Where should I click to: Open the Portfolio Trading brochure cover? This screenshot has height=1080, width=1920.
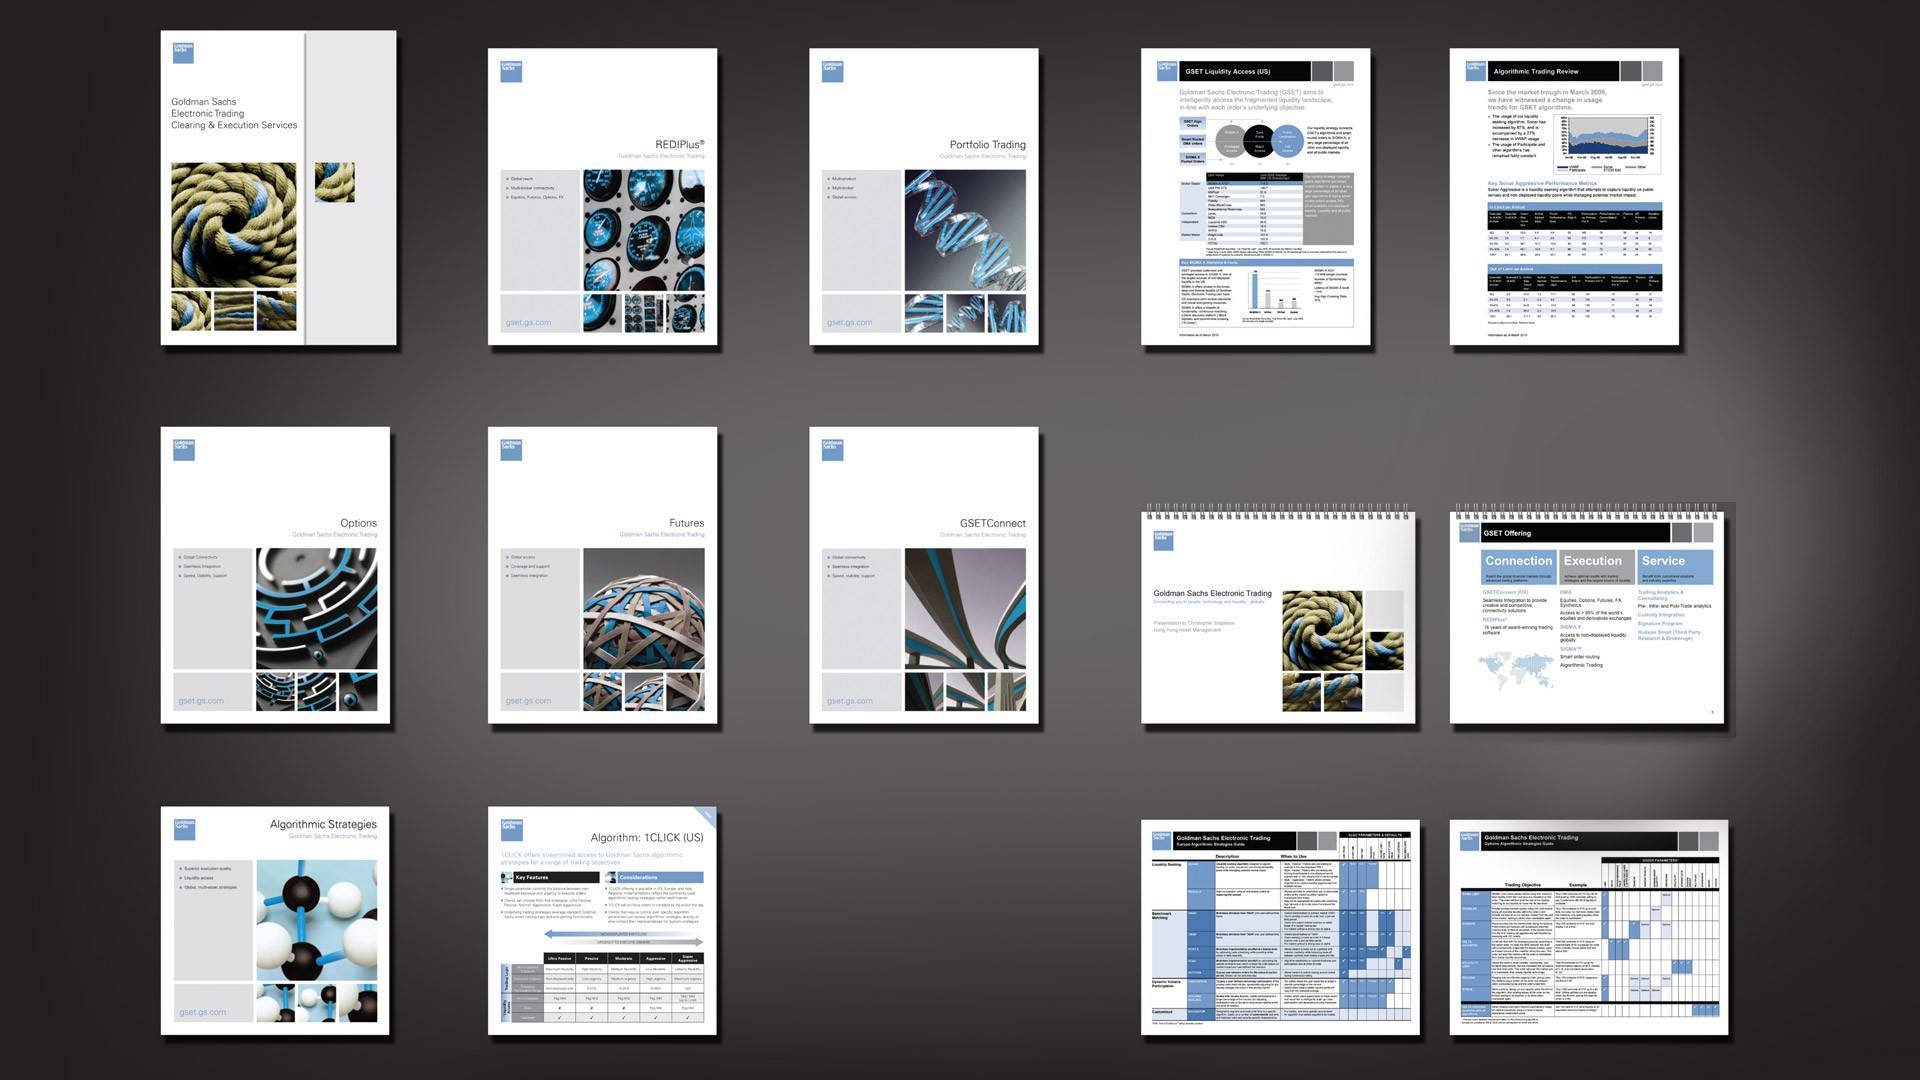pos(923,197)
